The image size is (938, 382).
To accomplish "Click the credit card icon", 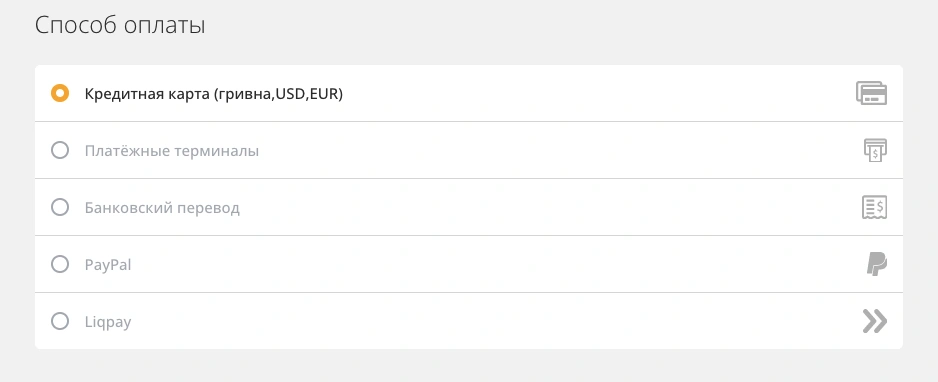I will pos(872,93).
